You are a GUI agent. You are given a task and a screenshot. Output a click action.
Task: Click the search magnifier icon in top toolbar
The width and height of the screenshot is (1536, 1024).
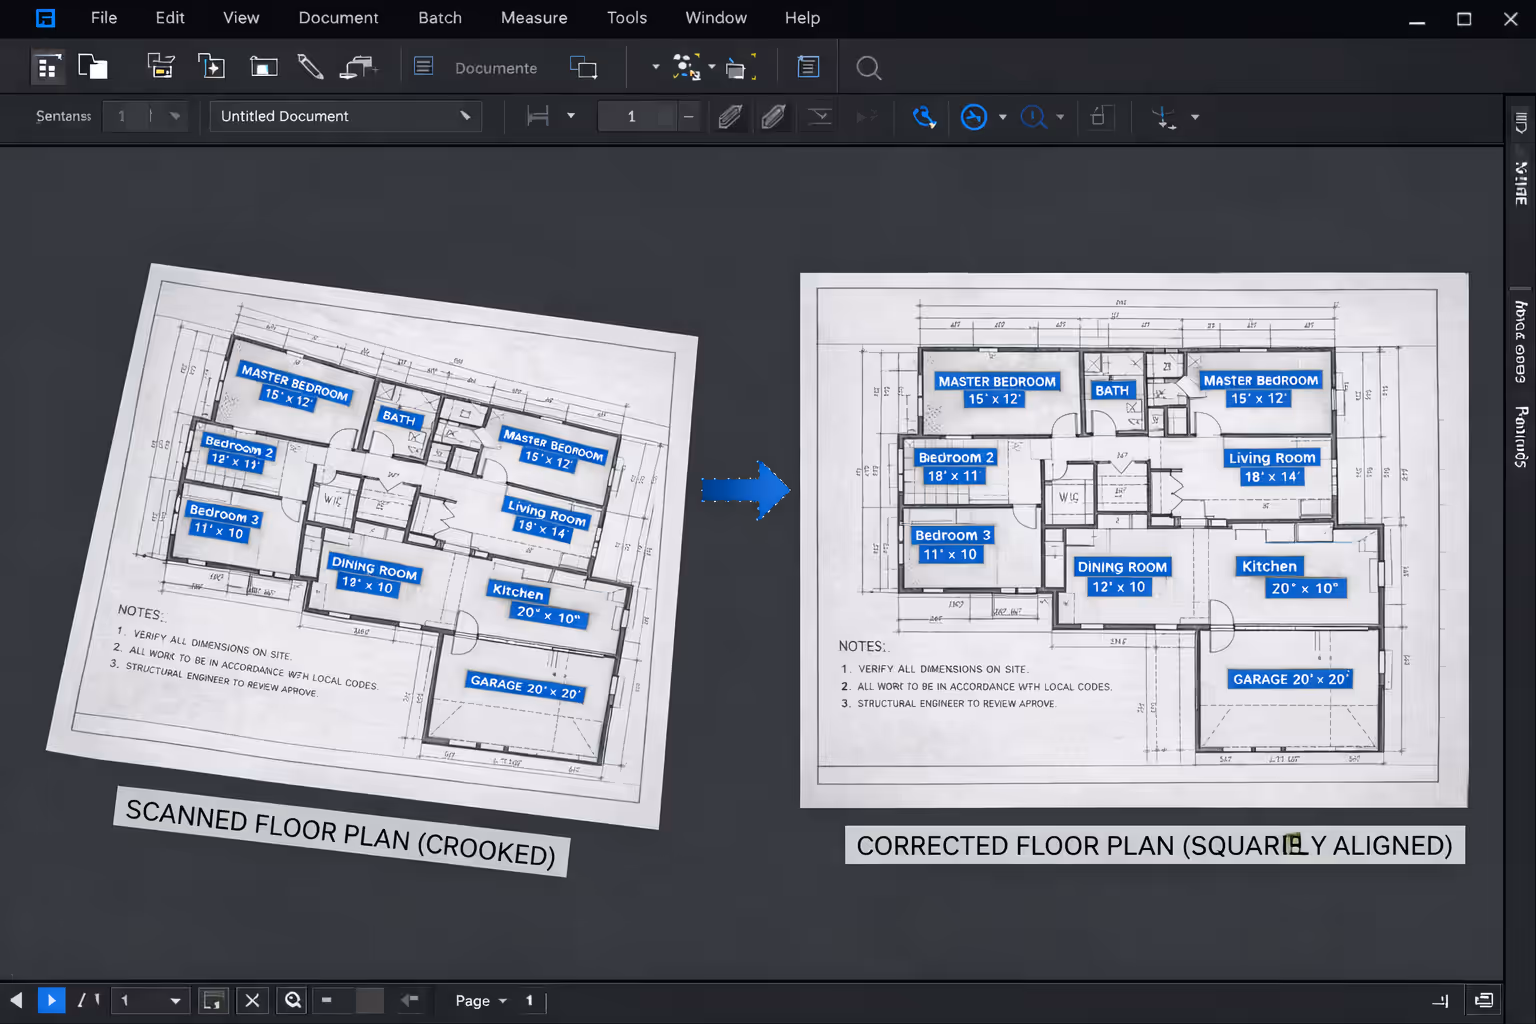[x=869, y=68]
